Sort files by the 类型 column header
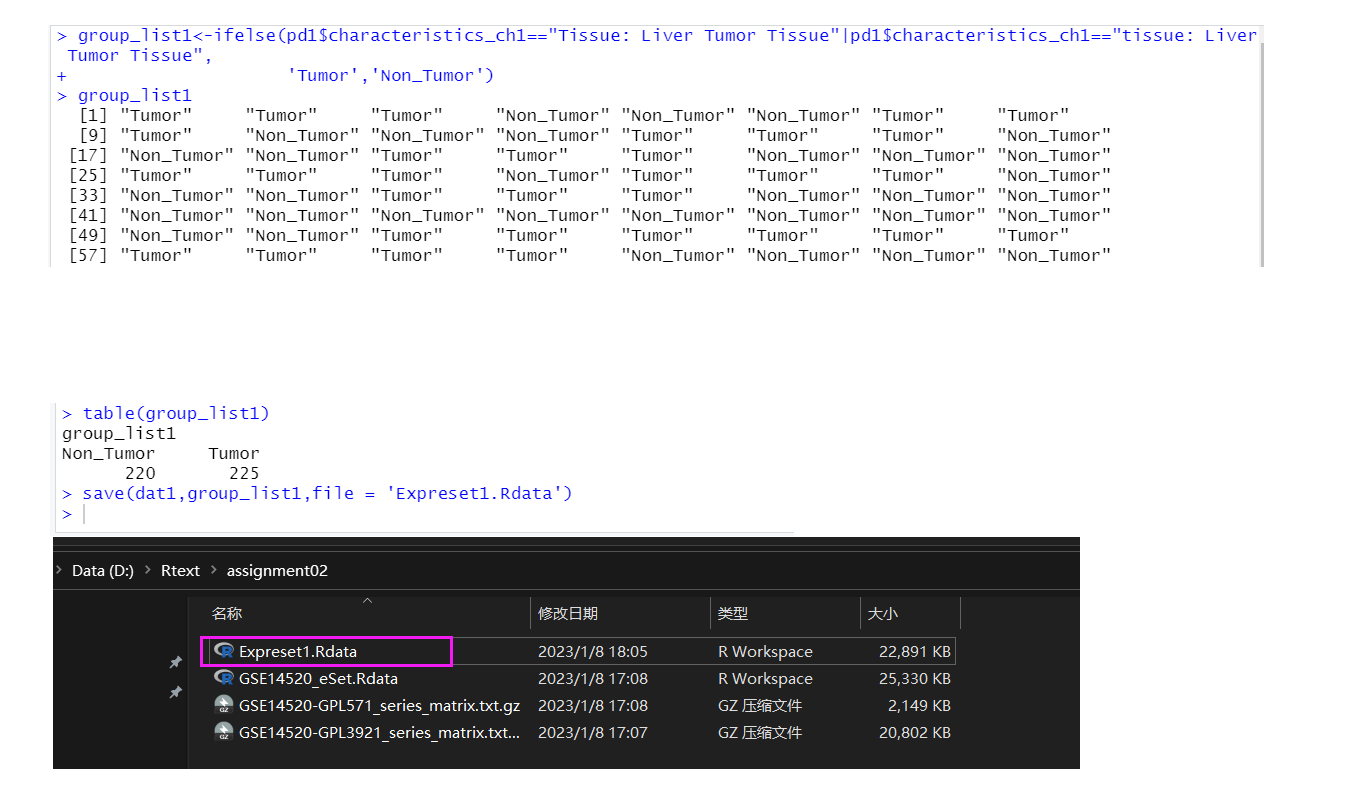The image size is (1350, 799). click(733, 613)
